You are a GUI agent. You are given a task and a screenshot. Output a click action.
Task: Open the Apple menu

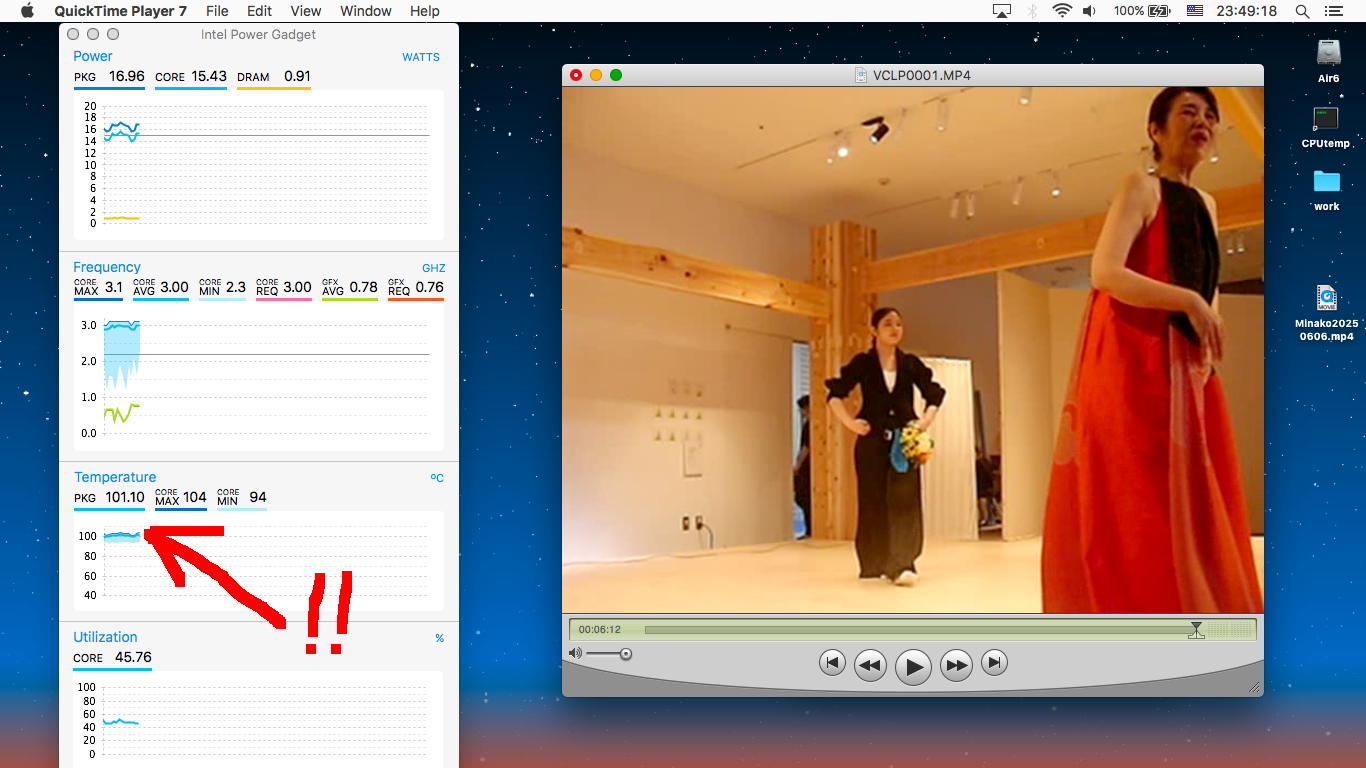pos(27,11)
